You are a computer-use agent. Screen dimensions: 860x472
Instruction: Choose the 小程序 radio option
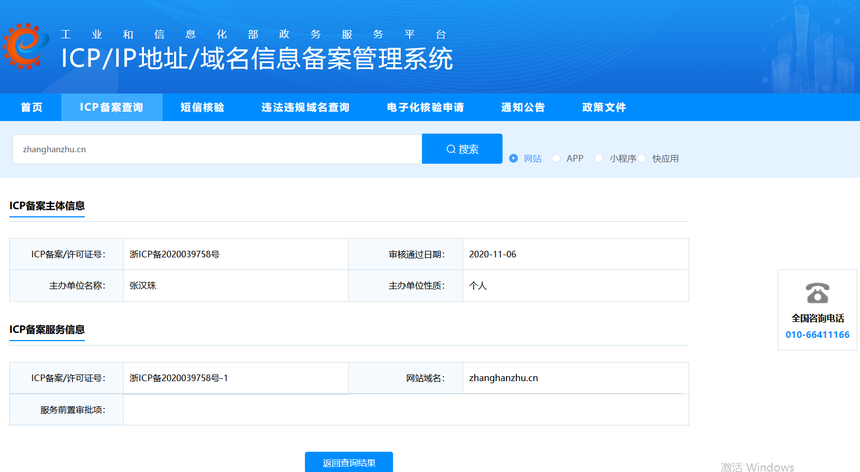(600, 158)
